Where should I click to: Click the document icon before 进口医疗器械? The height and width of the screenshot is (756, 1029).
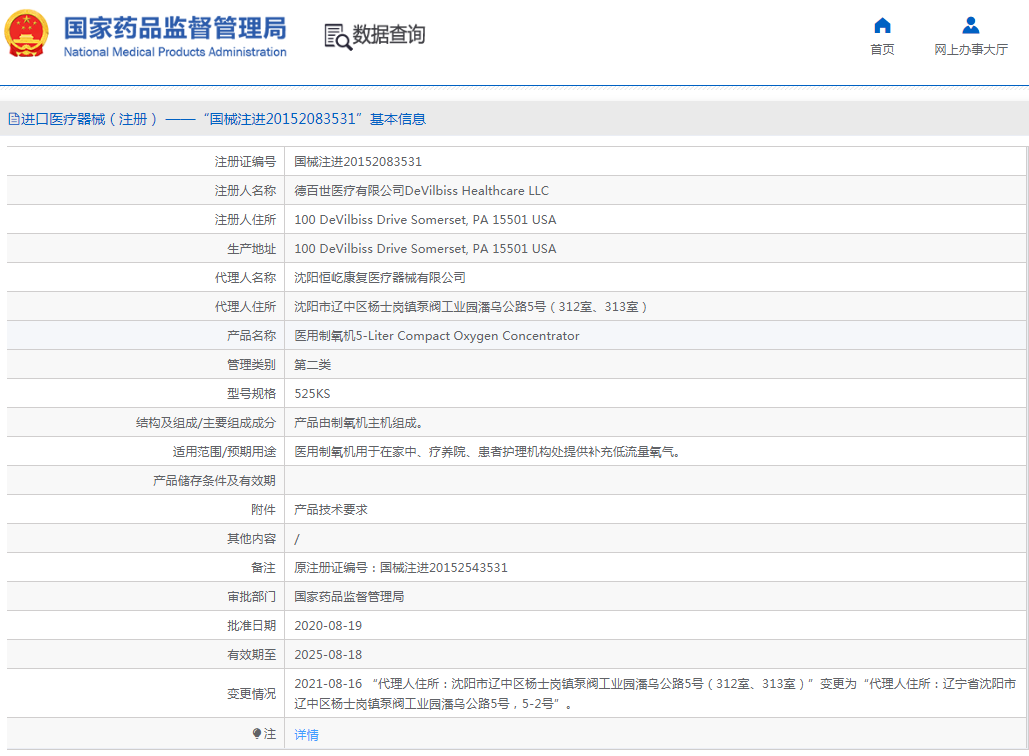coord(13,119)
